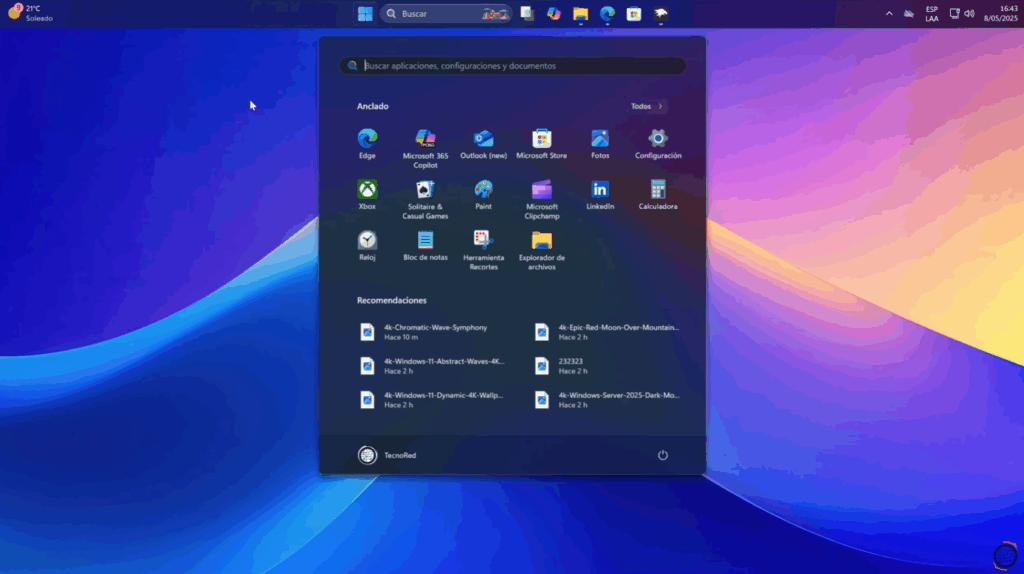The height and width of the screenshot is (574, 1024).
Task: Open recommended file 4k-Epic-Red-Moon-Over-Mountain
Action: [x=607, y=332]
